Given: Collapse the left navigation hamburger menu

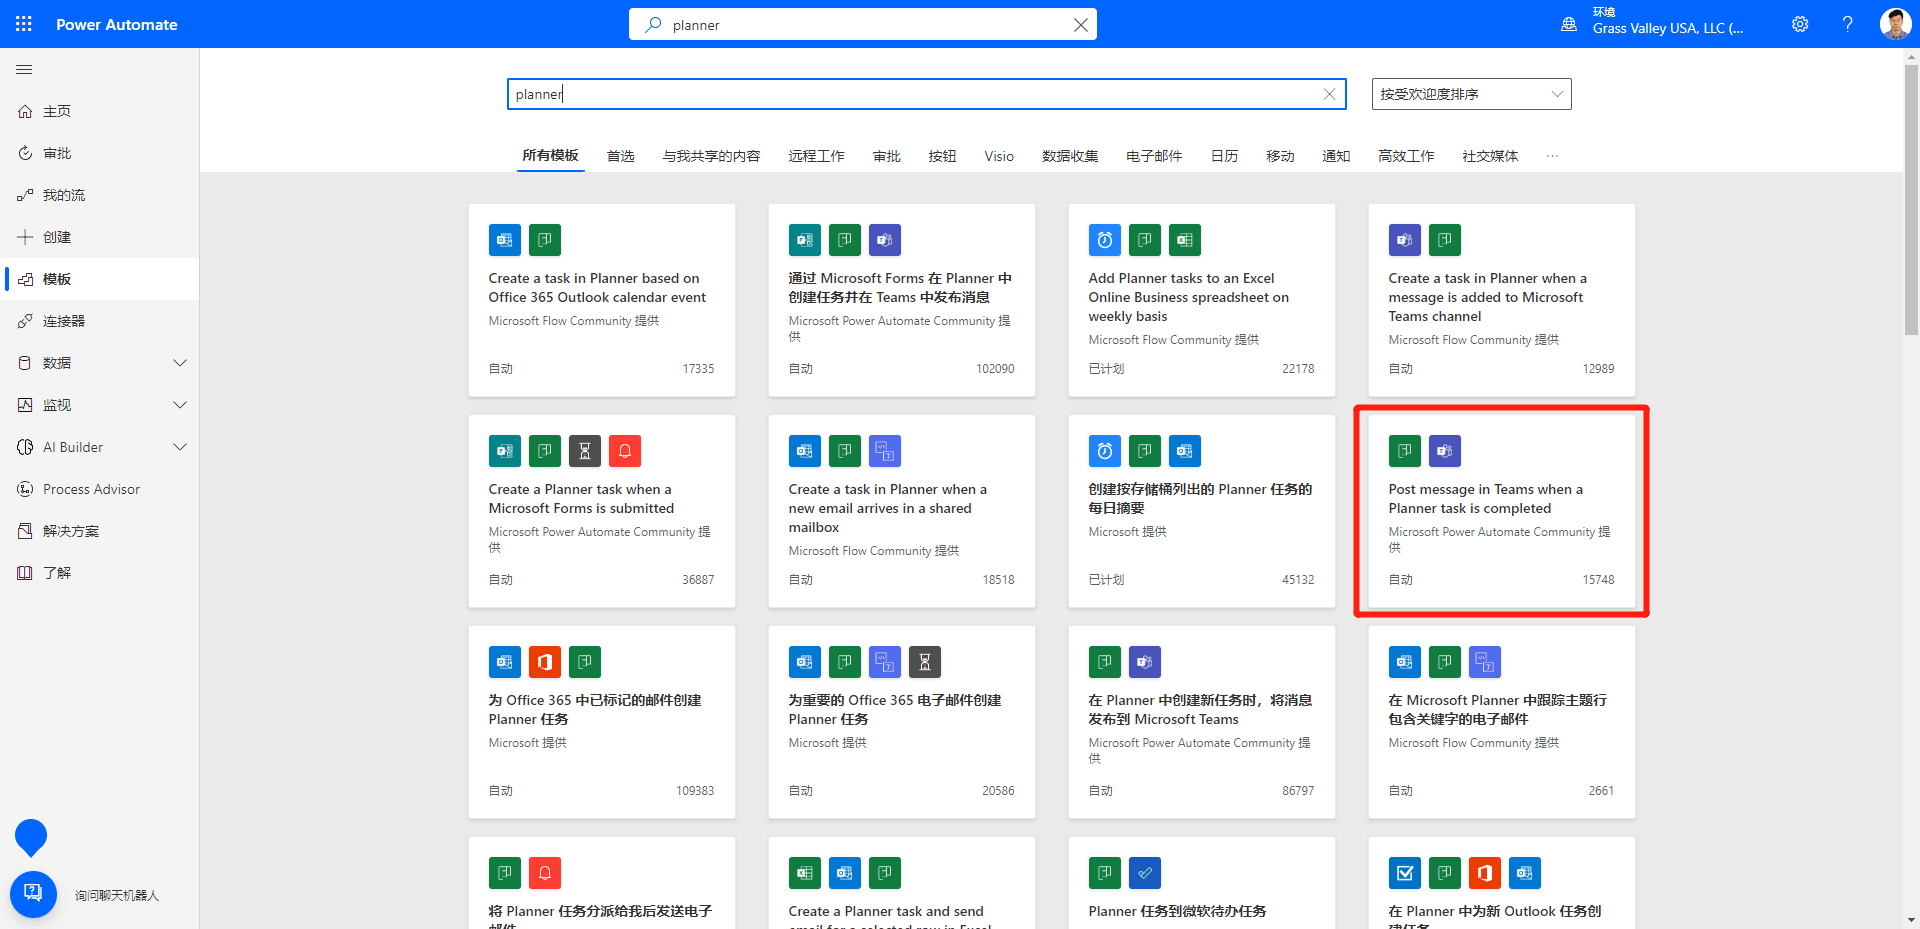Looking at the screenshot, I should pos(24,70).
